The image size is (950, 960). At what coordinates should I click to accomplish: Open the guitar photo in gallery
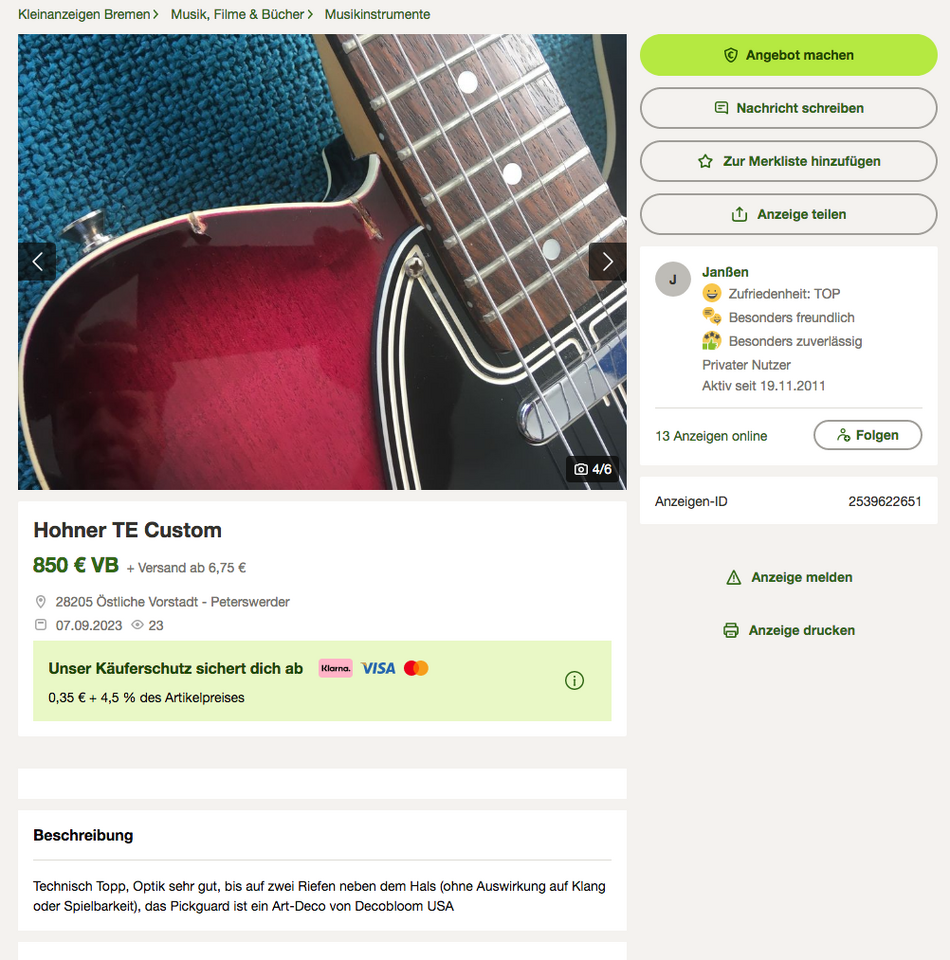point(322,261)
